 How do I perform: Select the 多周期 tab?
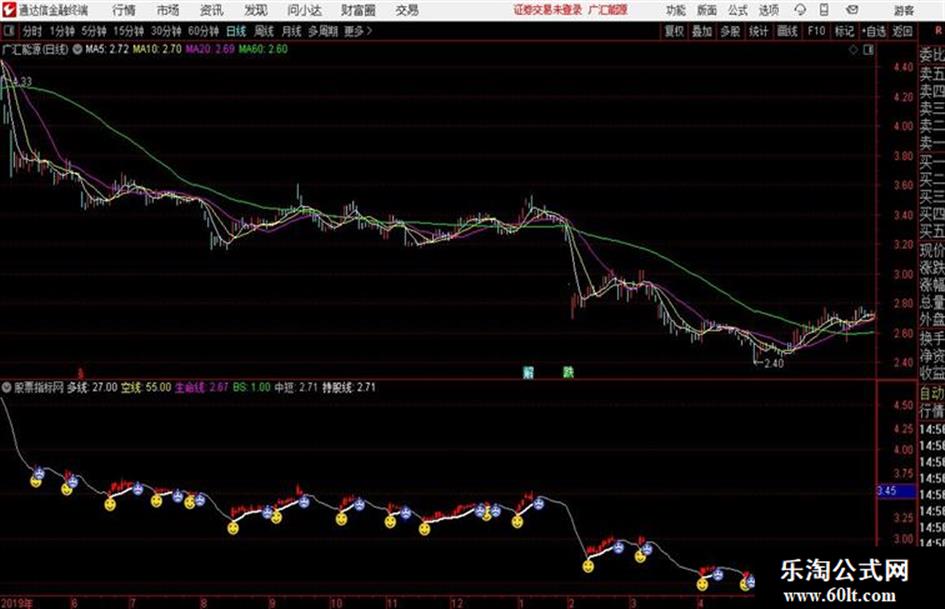click(323, 31)
